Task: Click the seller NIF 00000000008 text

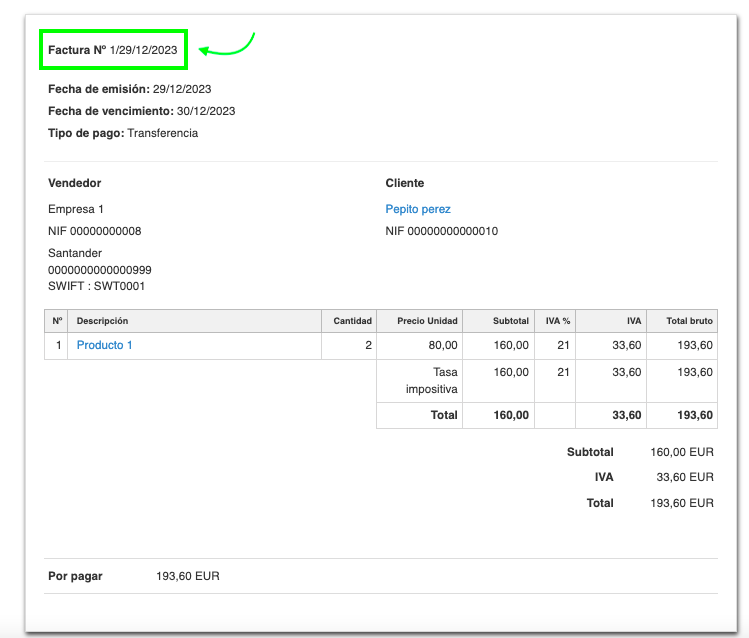Action: pos(94,231)
